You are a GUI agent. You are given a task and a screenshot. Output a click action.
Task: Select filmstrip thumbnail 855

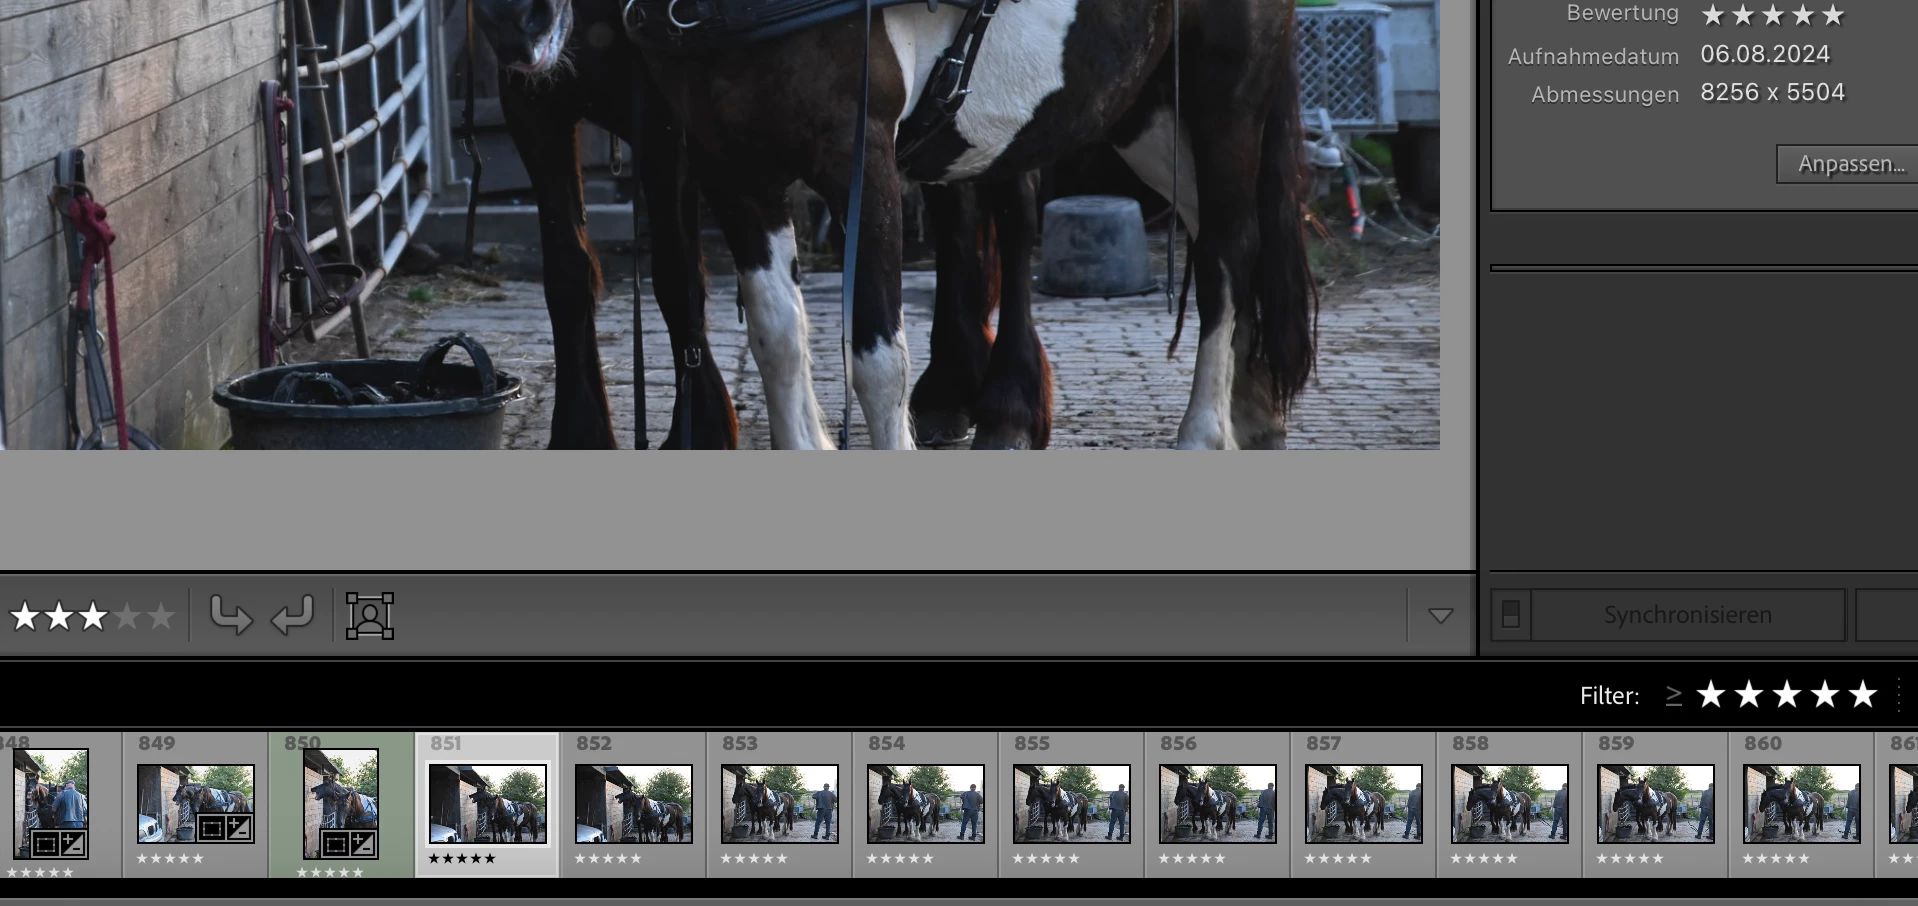pyautogui.click(x=1071, y=804)
